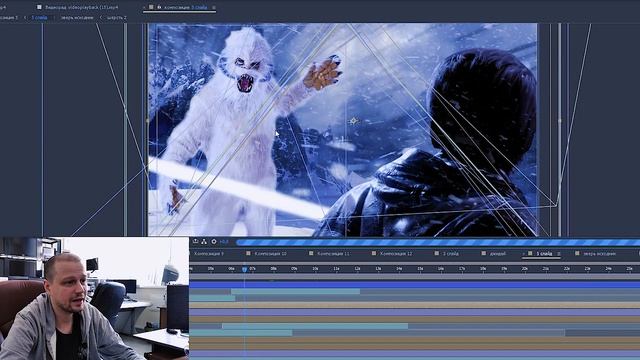Image resolution: width=640 pixels, height=360 pixels.
Task: Click the color label square of Композиция 11 tab
Action: (x=311, y=253)
